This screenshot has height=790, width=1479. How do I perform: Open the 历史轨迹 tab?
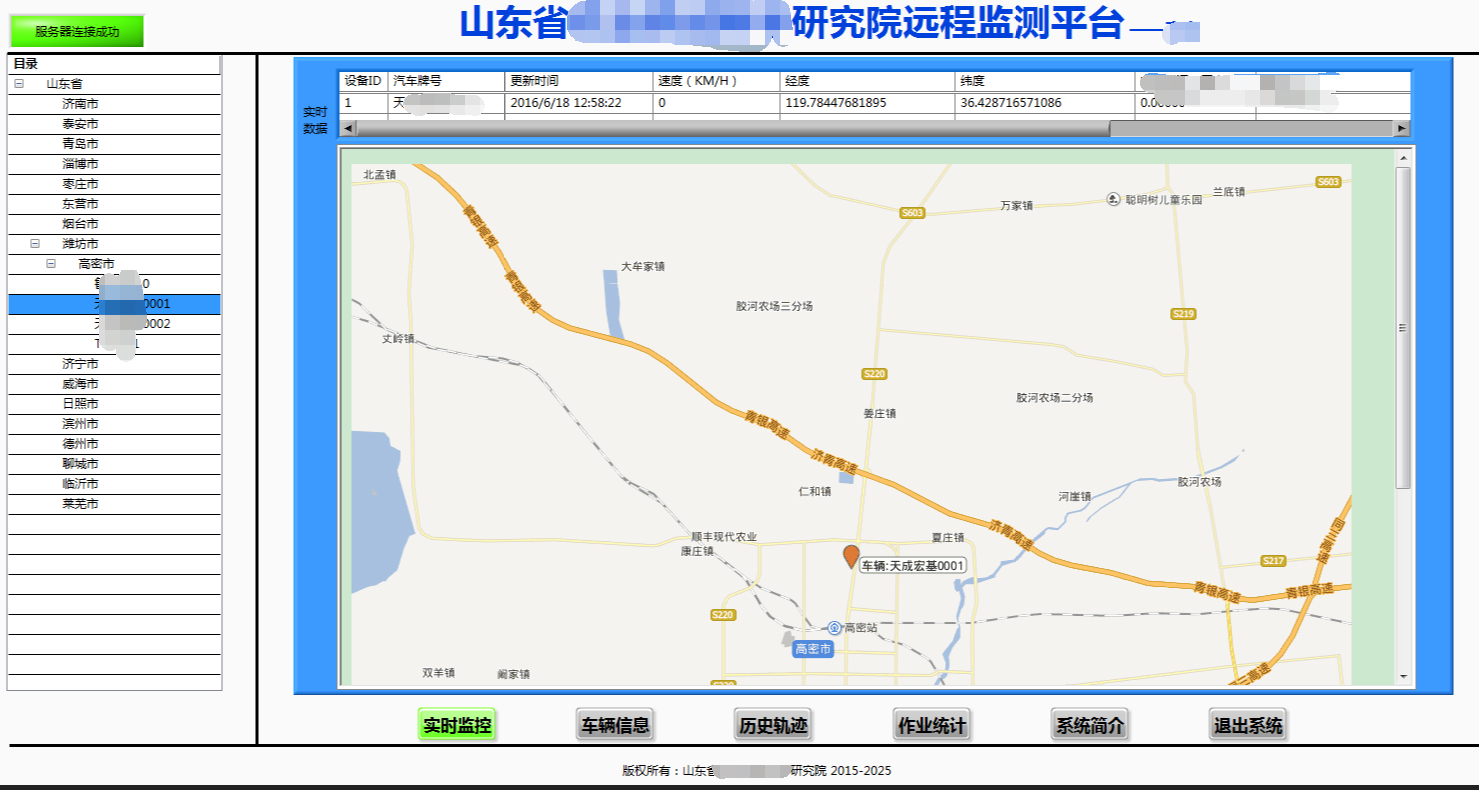[x=772, y=725]
